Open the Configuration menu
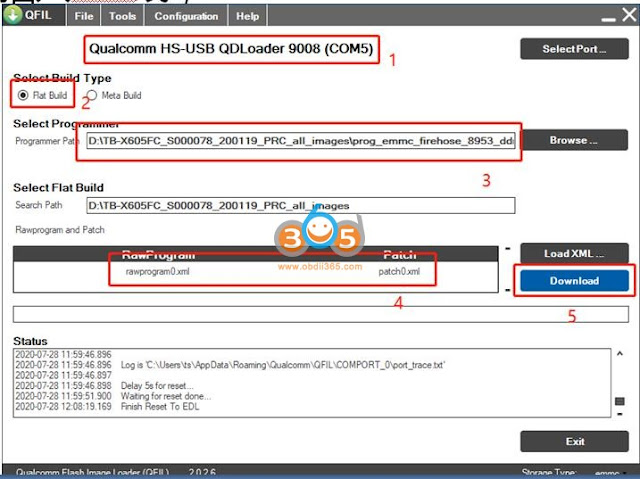Image resolution: width=640 pixels, height=479 pixels. (x=186, y=16)
